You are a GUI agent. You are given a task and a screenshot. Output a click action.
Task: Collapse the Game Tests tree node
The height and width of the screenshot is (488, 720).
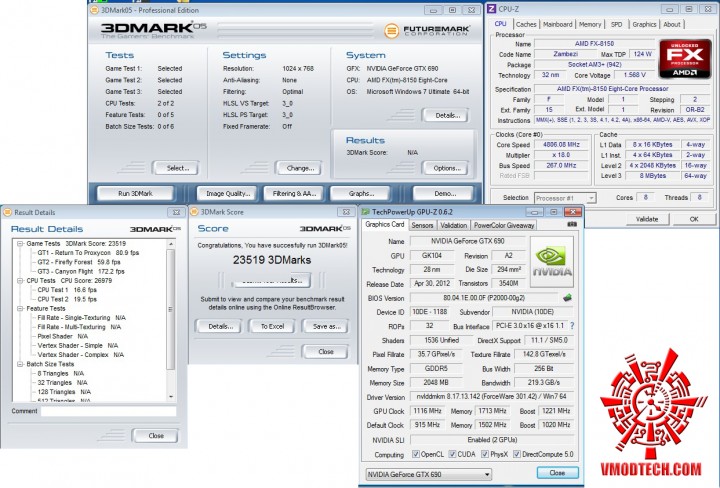coord(20,244)
